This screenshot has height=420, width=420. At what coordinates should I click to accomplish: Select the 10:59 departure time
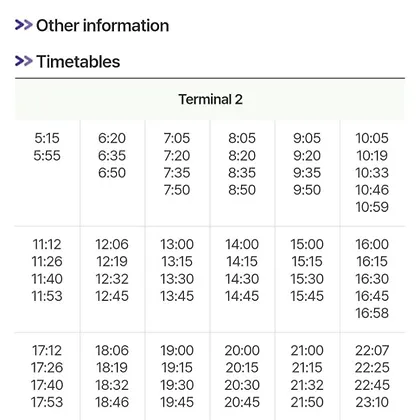tap(372, 207)
